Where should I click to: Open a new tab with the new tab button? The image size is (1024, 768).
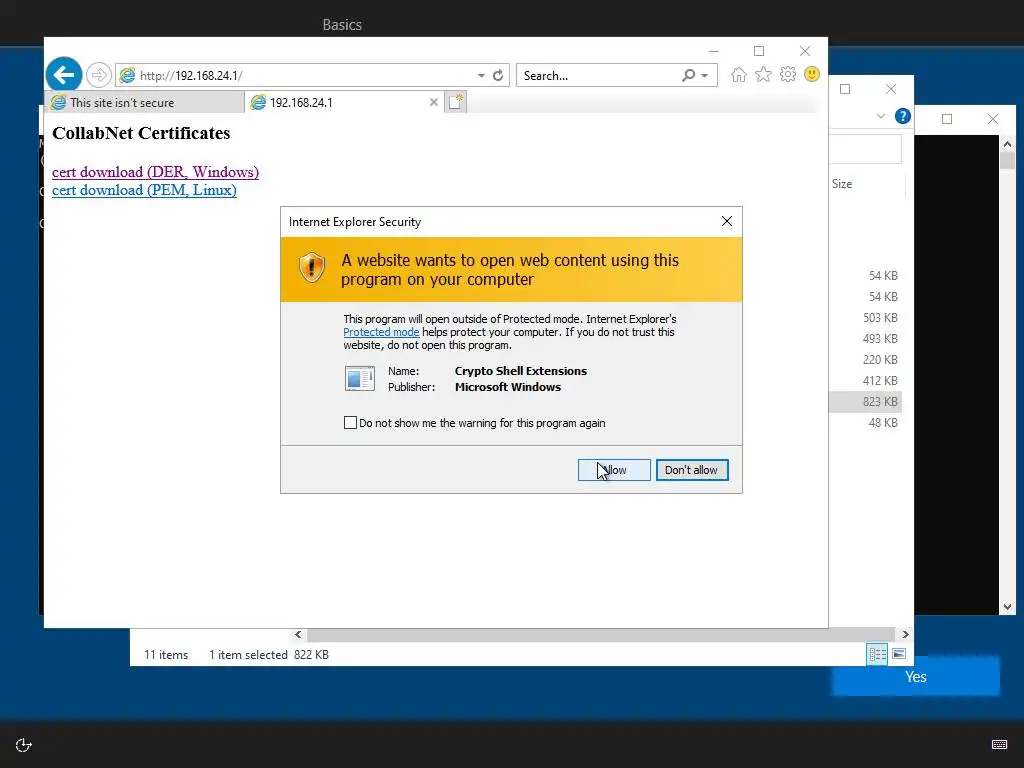tap(455, 102)
